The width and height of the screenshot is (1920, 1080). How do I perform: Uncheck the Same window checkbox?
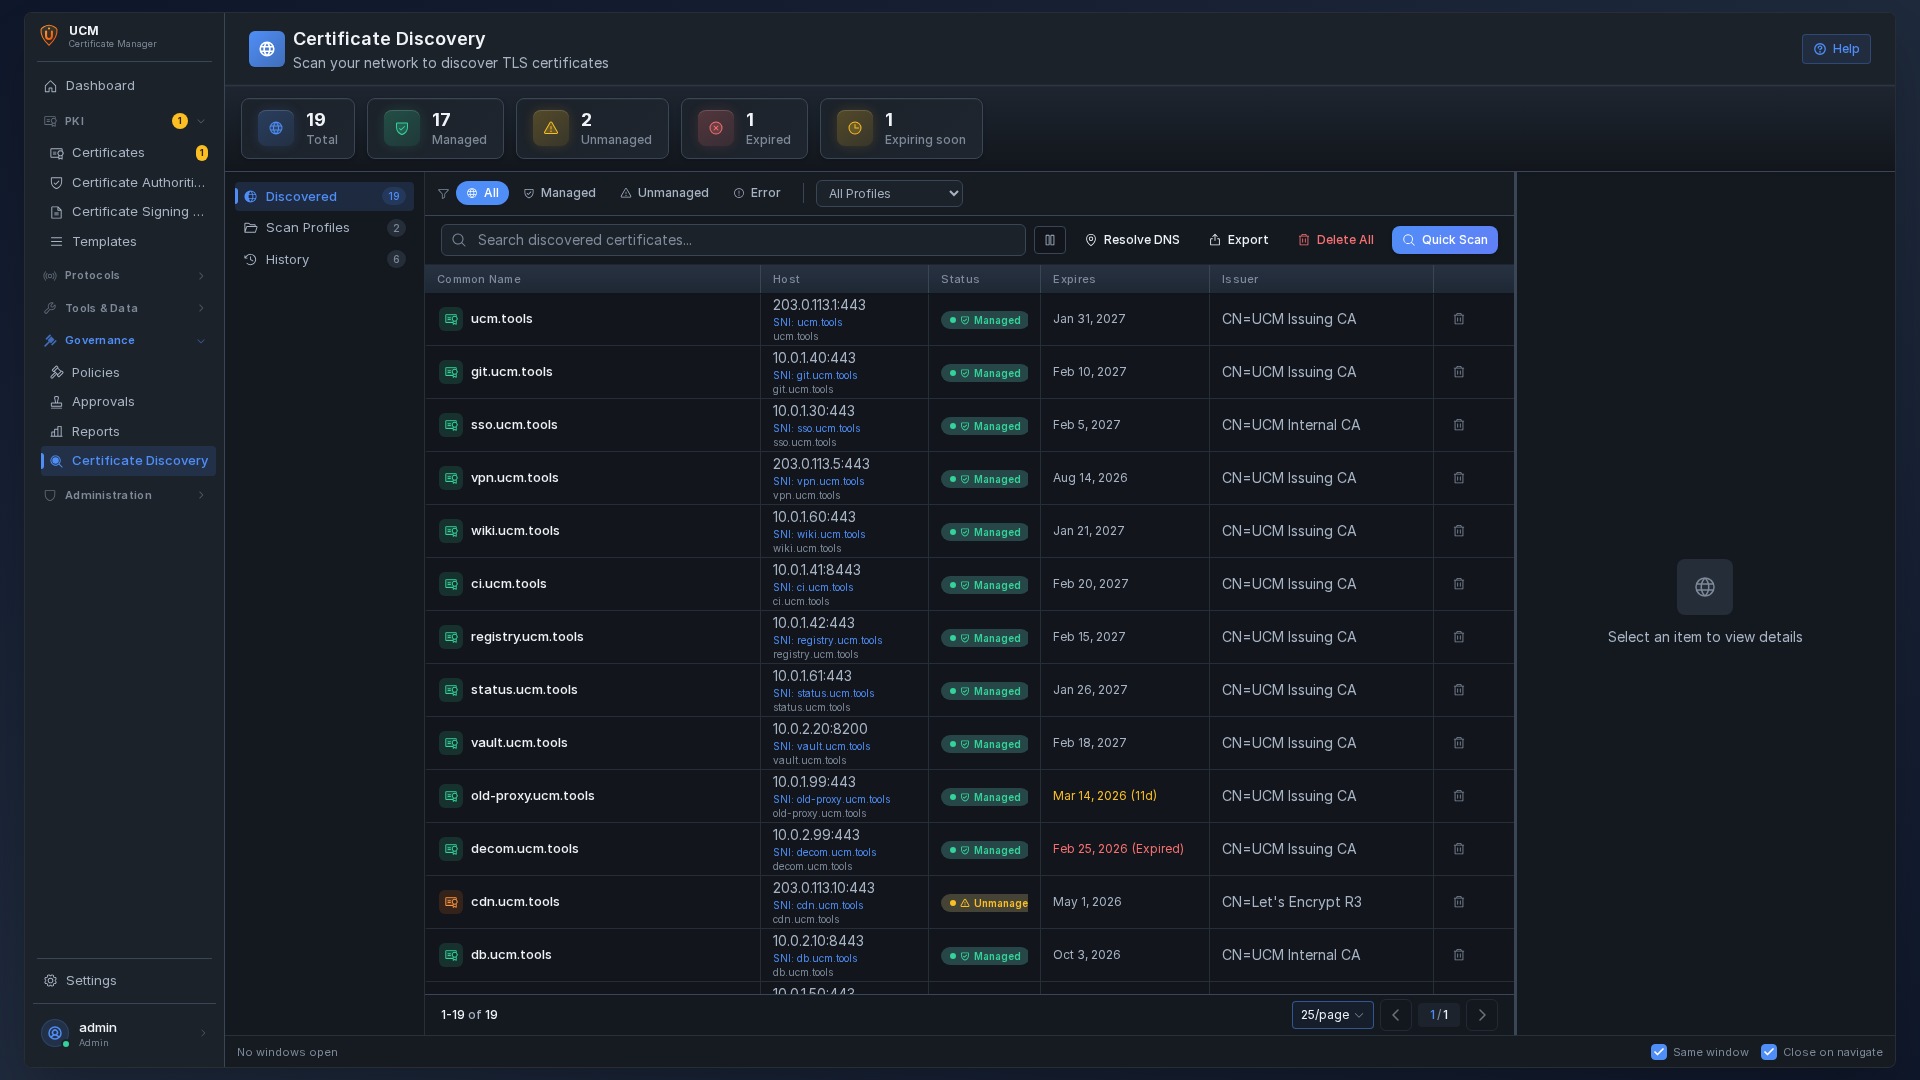(1658, 1052)
